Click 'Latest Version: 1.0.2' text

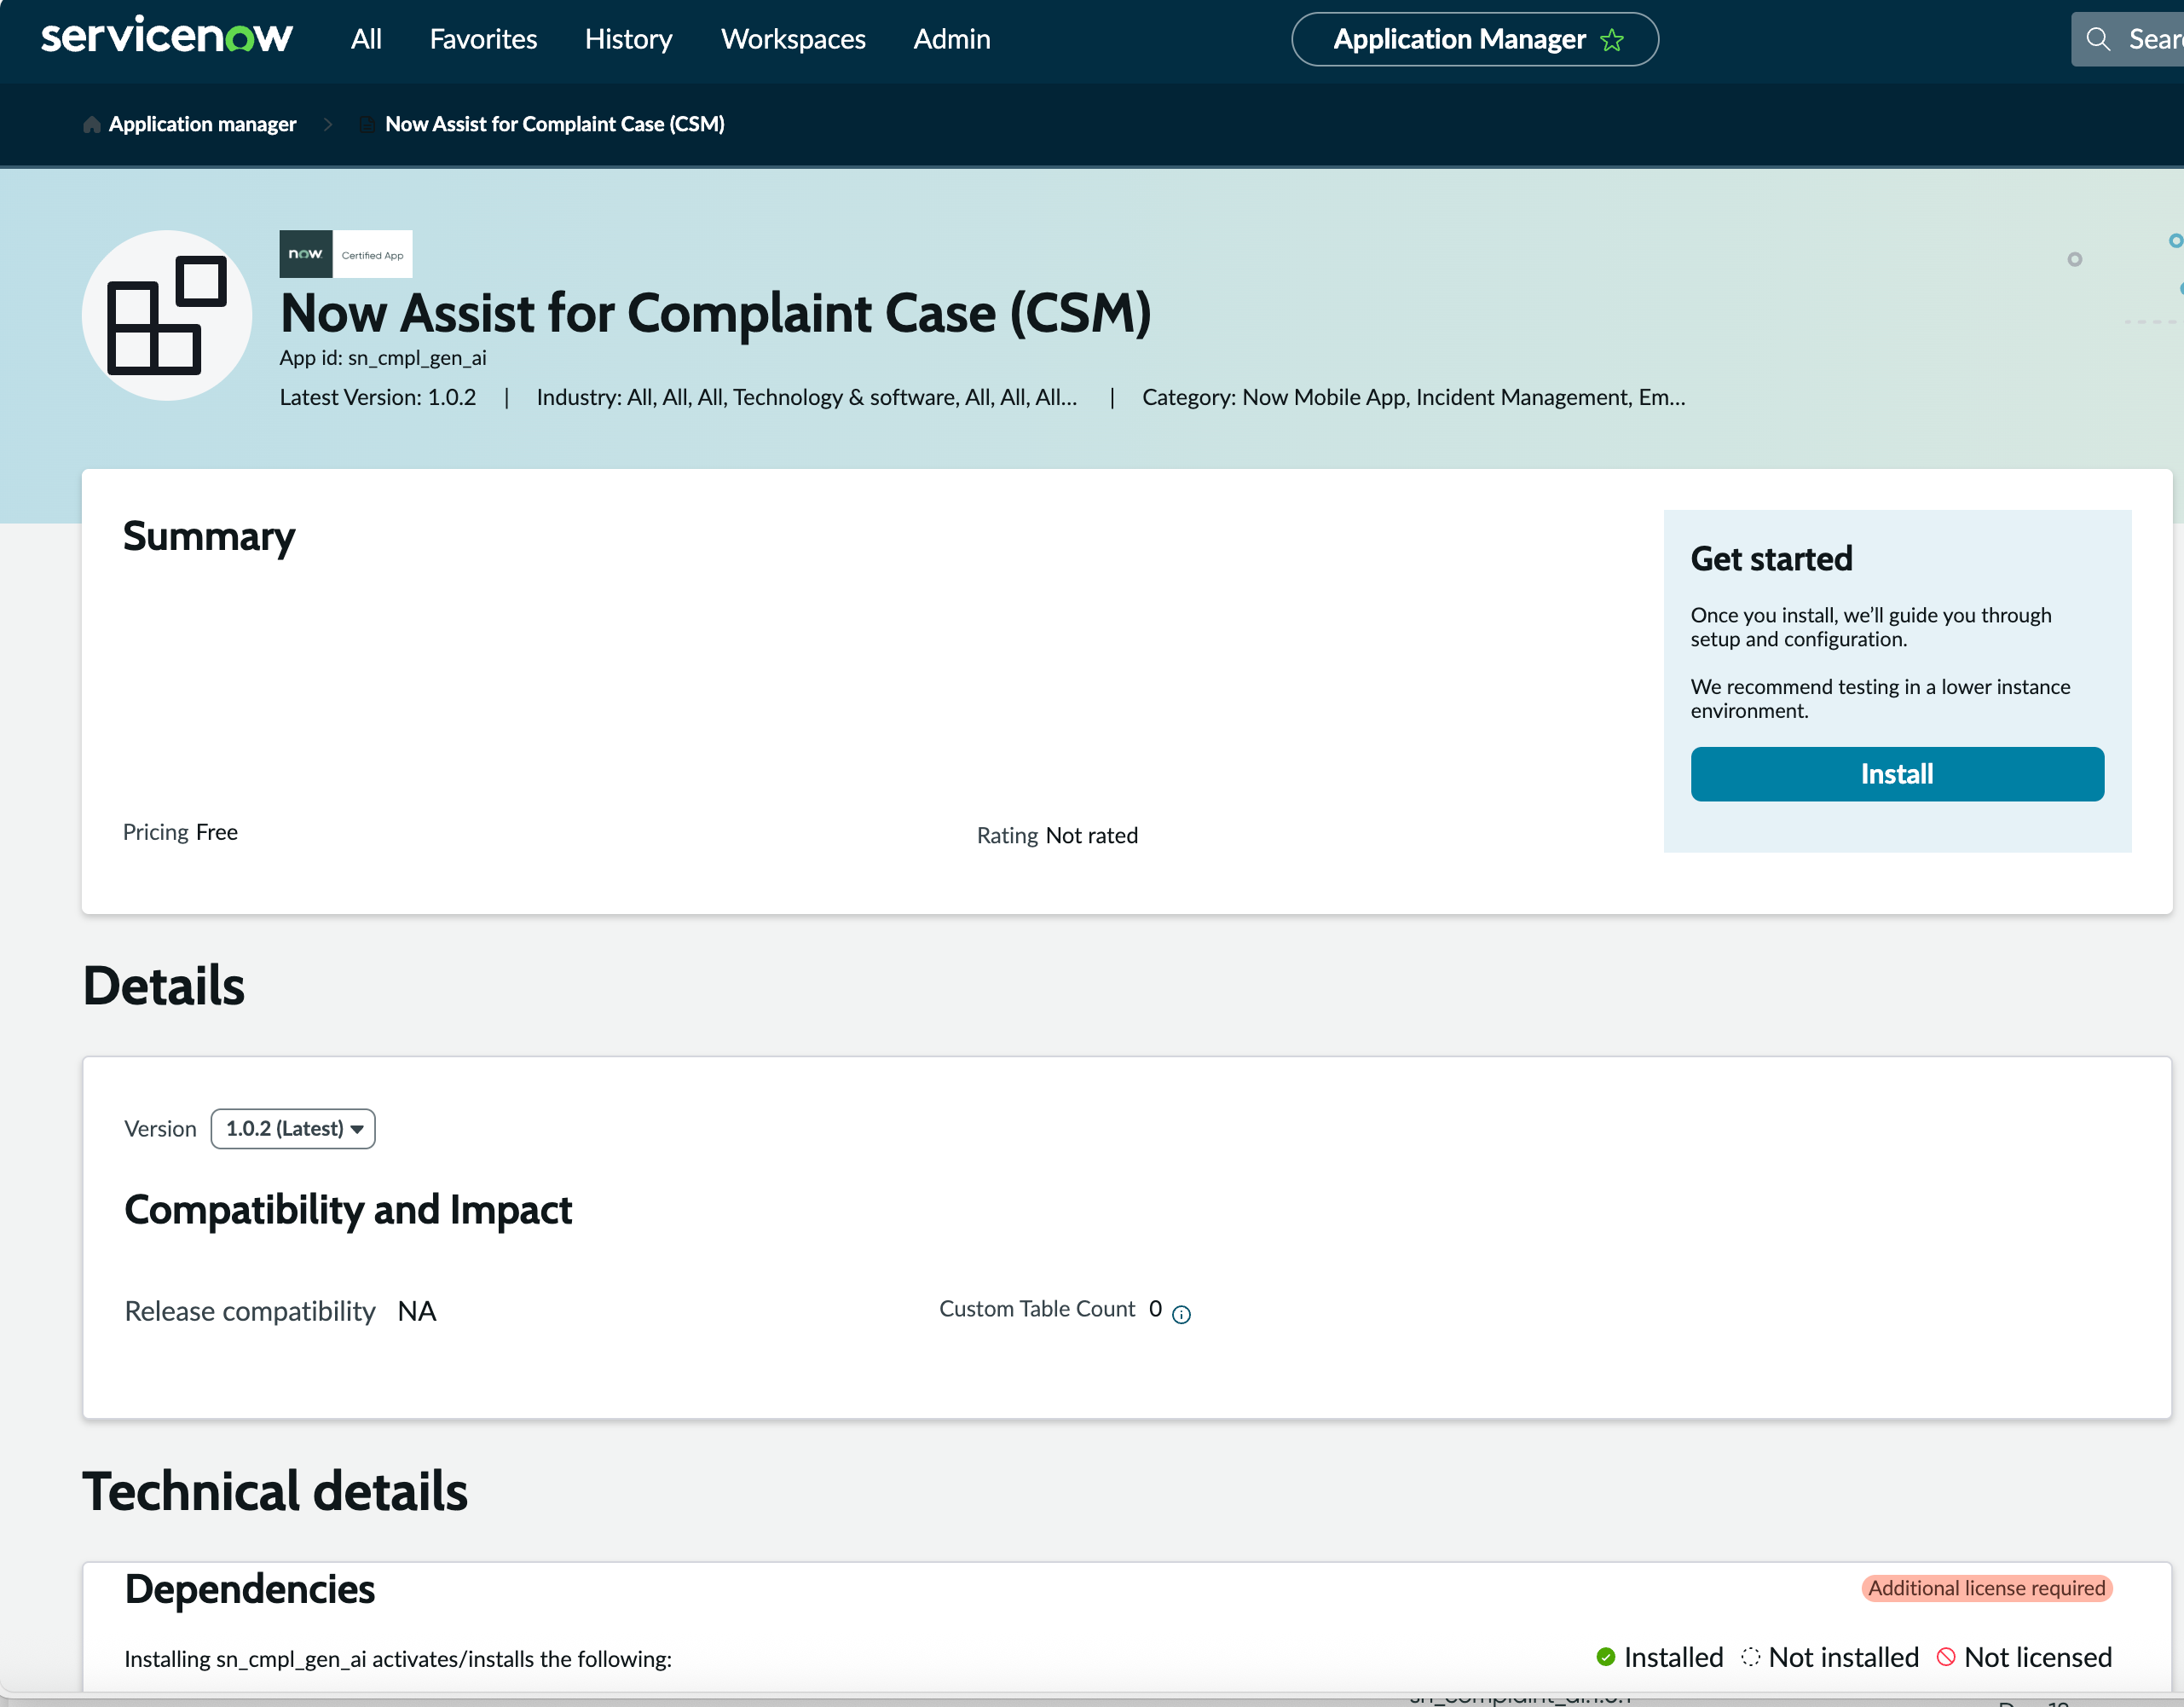pos(378,397)
